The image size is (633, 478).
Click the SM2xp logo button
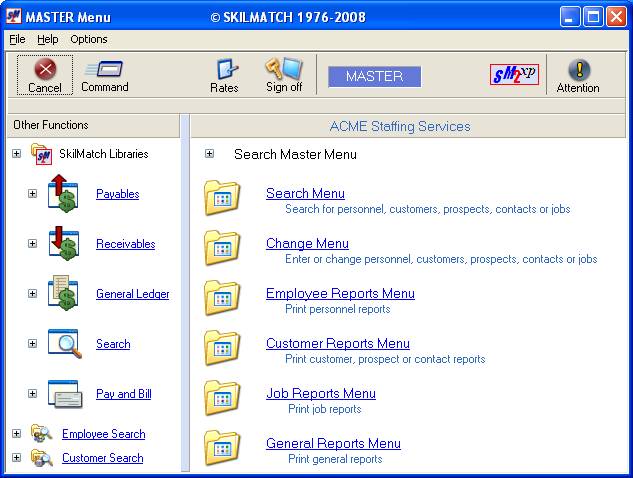click(x=514, y=74)
